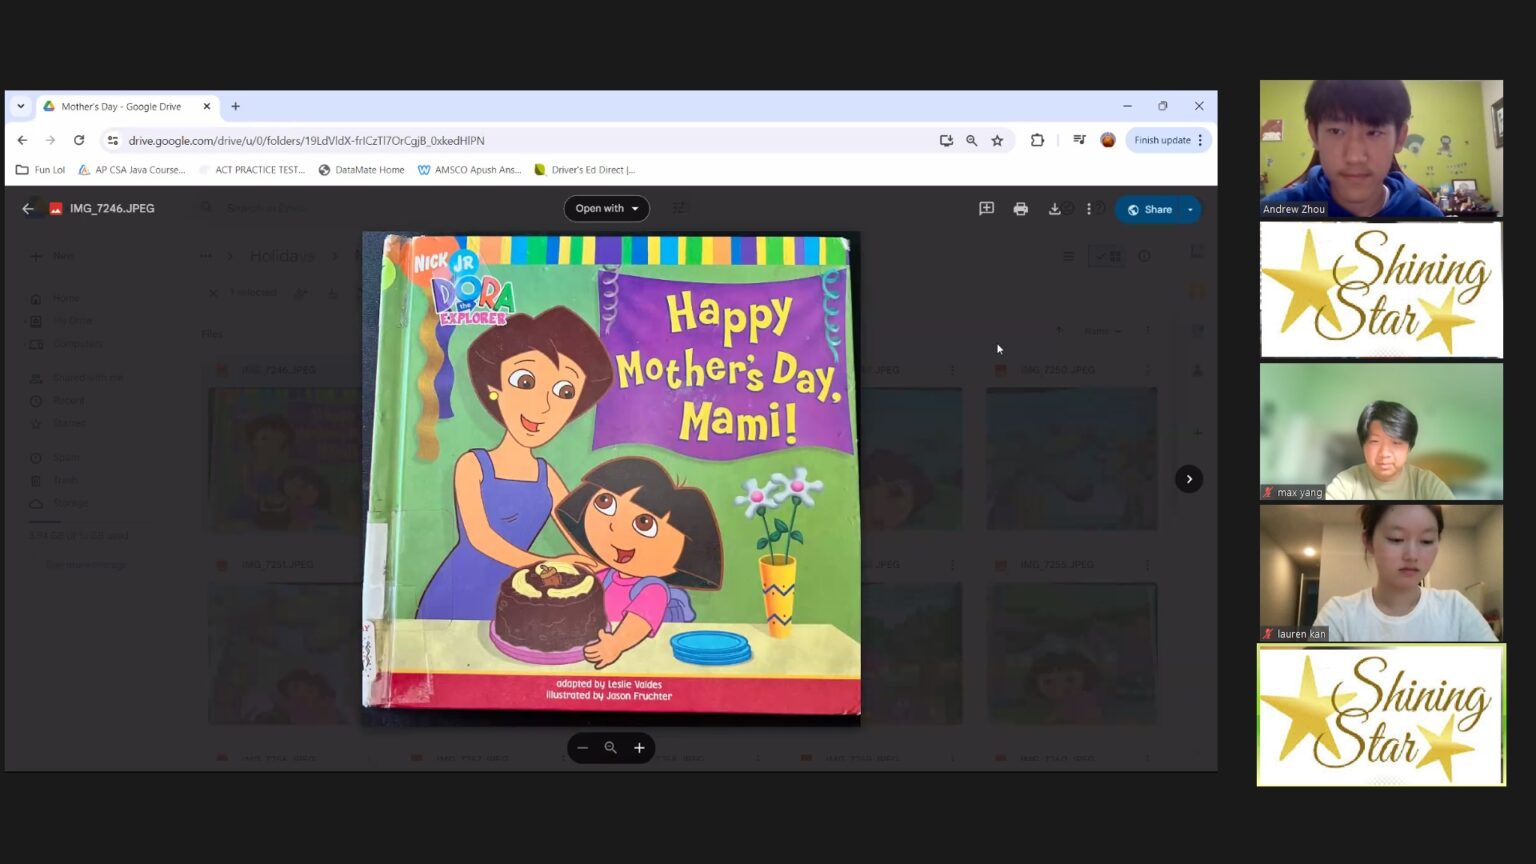Screen dimensions: 1536x864
Task: Open a new browser tab
Action: pyautogui.click(x=236, y=106)
